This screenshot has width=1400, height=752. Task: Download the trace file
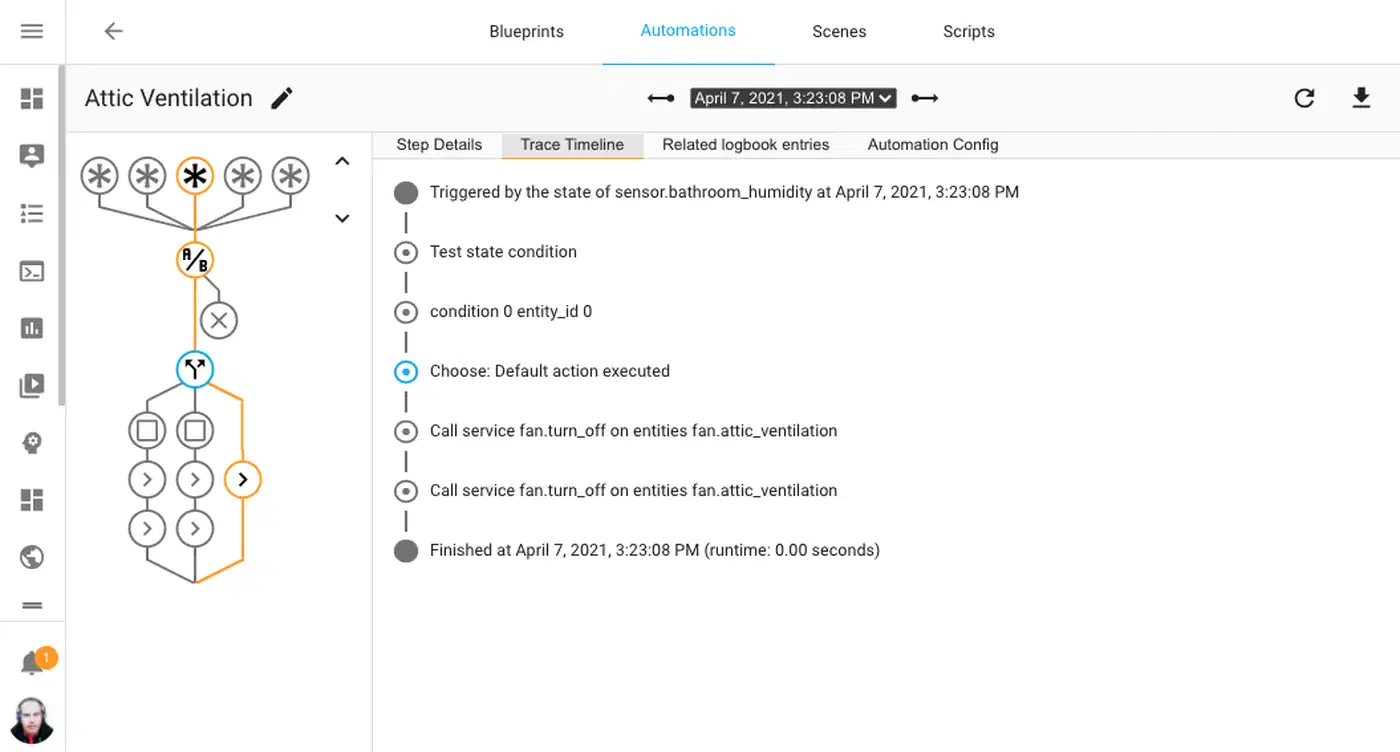[x=1361, y=98]
